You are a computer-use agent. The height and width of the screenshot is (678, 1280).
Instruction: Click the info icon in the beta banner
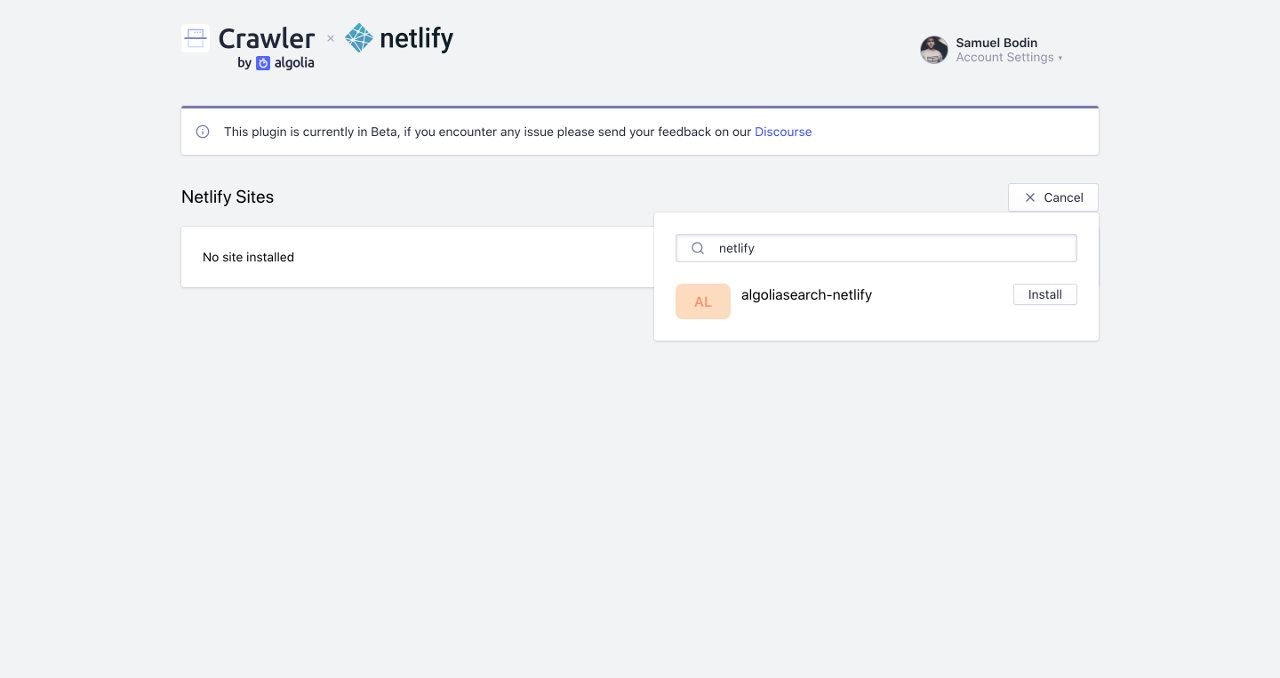click(203, 130)
